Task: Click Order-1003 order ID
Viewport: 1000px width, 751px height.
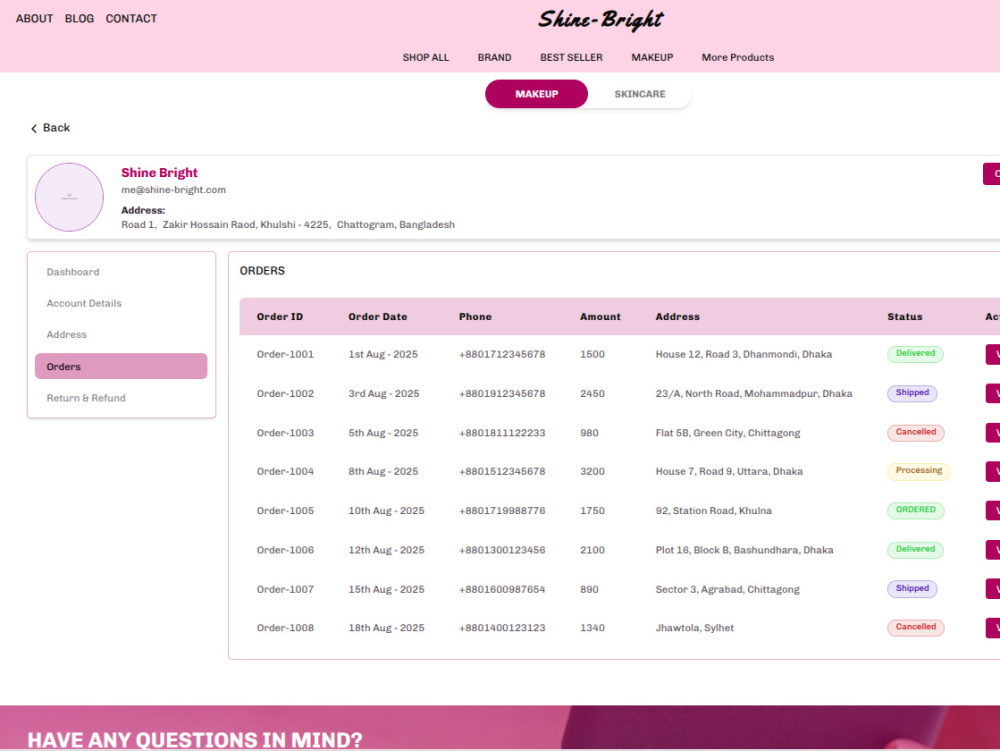Action: pos(285,433)
